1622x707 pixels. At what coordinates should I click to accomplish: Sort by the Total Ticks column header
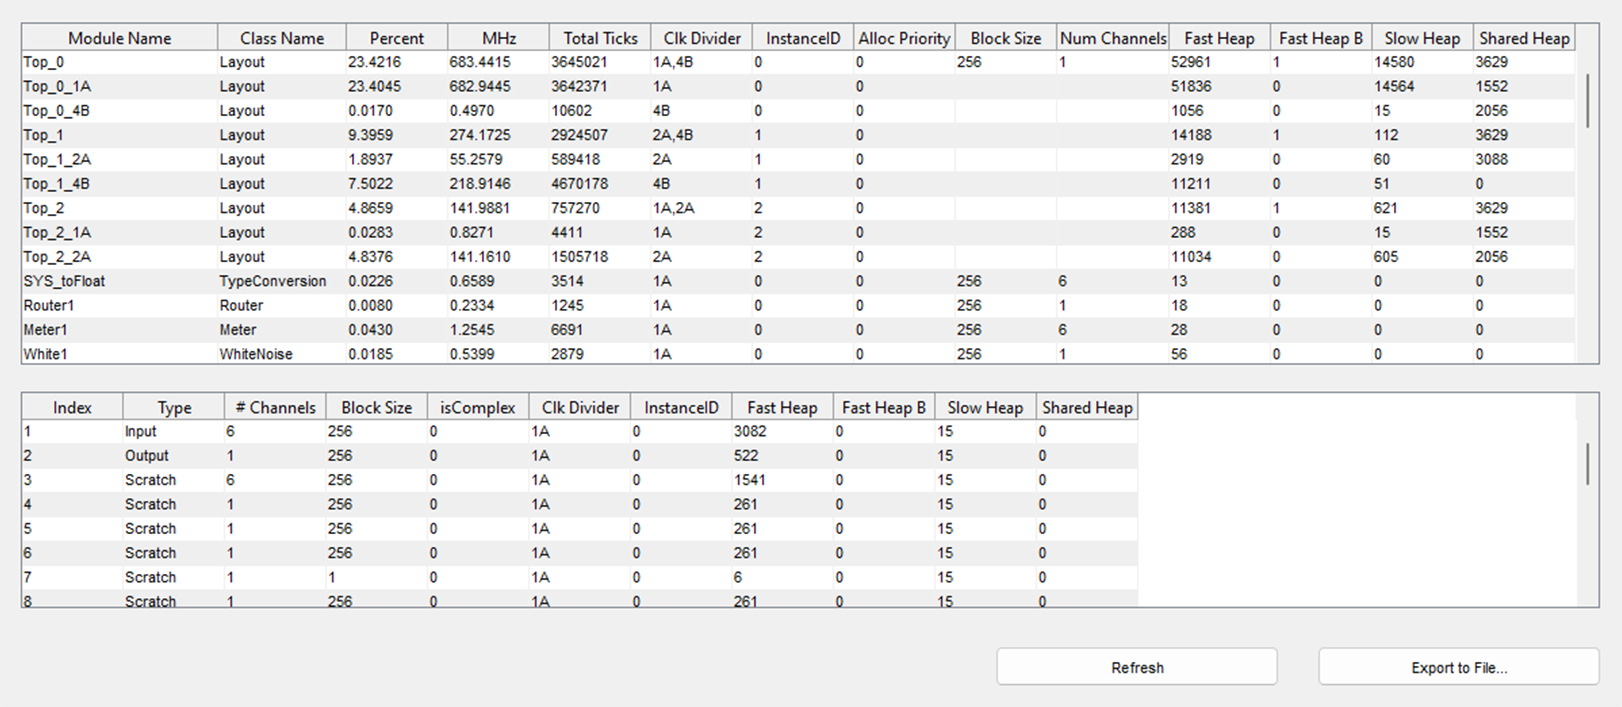point(599,38)
